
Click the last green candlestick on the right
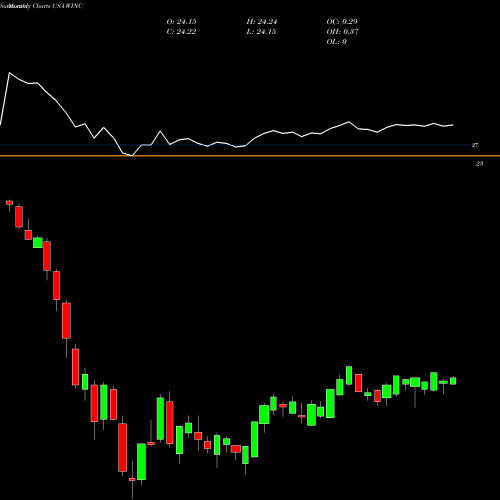pos(453,381)
